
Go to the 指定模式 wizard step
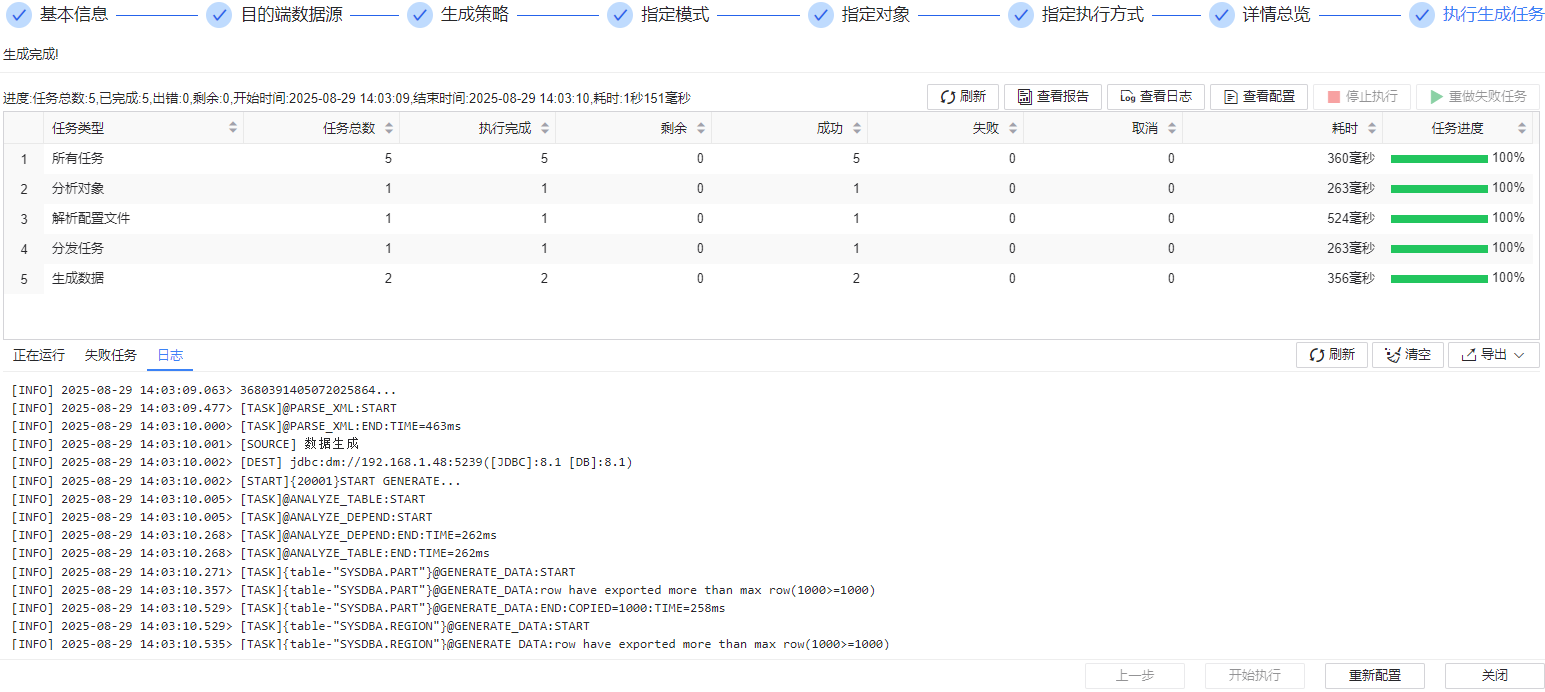tap(675, 15)
